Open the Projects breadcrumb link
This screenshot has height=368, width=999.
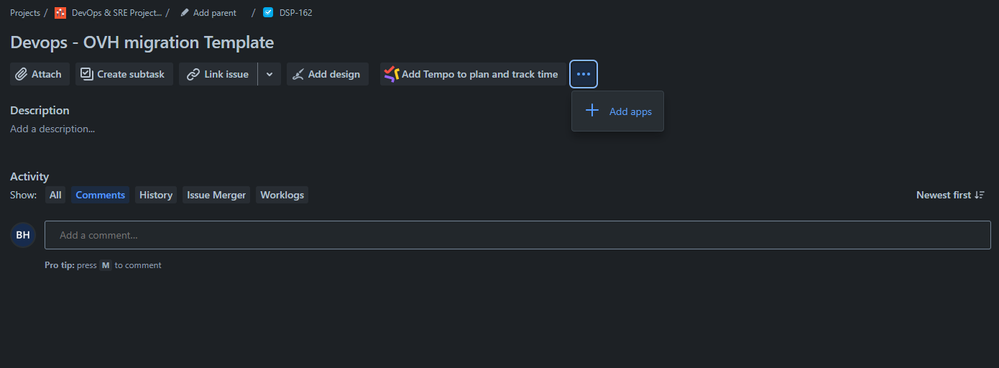(25, 13)
